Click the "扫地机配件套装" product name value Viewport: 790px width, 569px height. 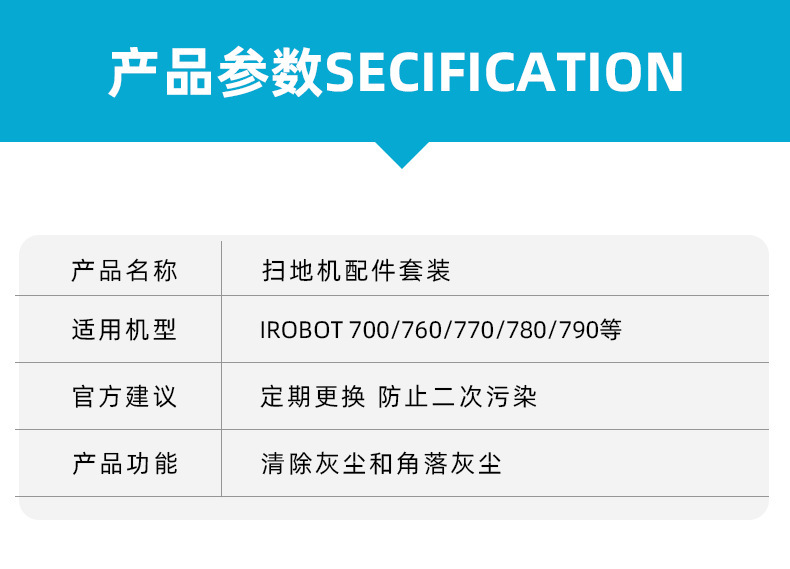(356, 270)
